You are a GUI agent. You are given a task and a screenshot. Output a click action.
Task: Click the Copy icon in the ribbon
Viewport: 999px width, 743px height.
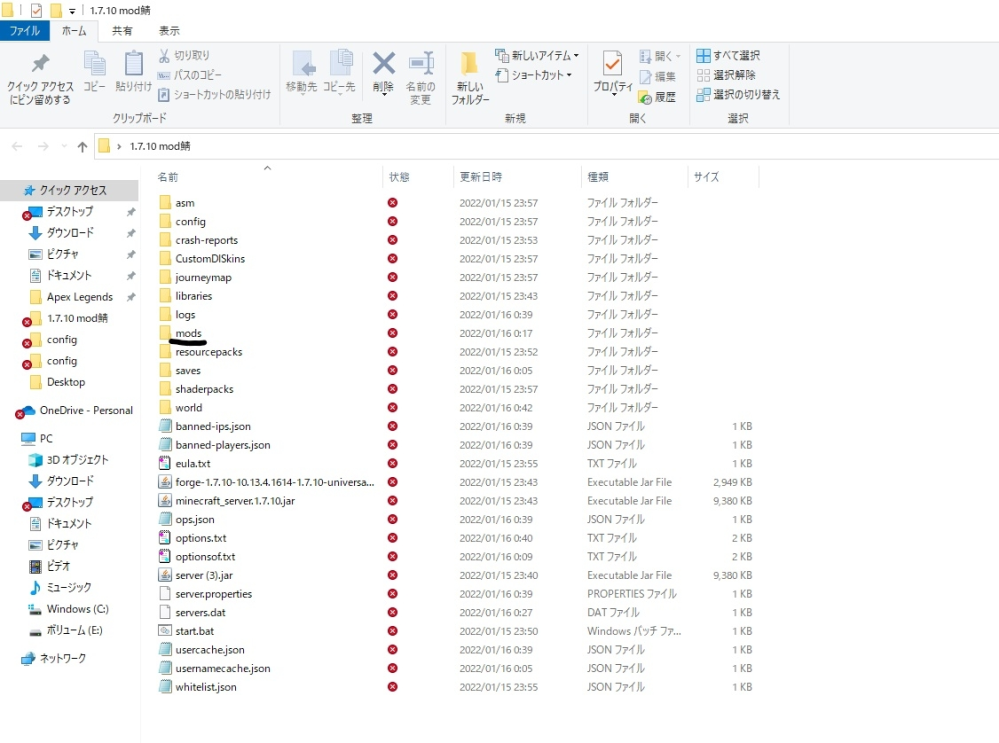(x=94, y=64)
